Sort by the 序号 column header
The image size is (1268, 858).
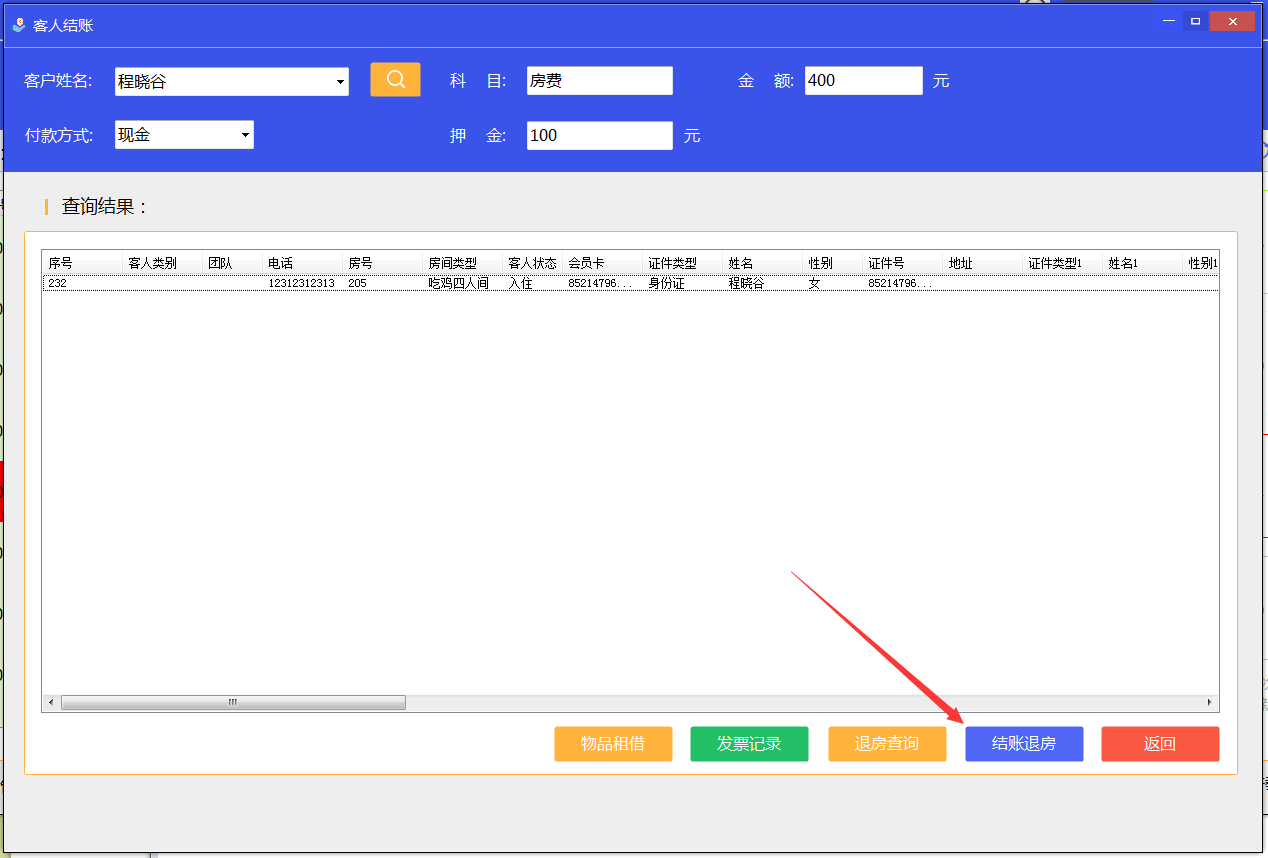click(x=80, y=263)
